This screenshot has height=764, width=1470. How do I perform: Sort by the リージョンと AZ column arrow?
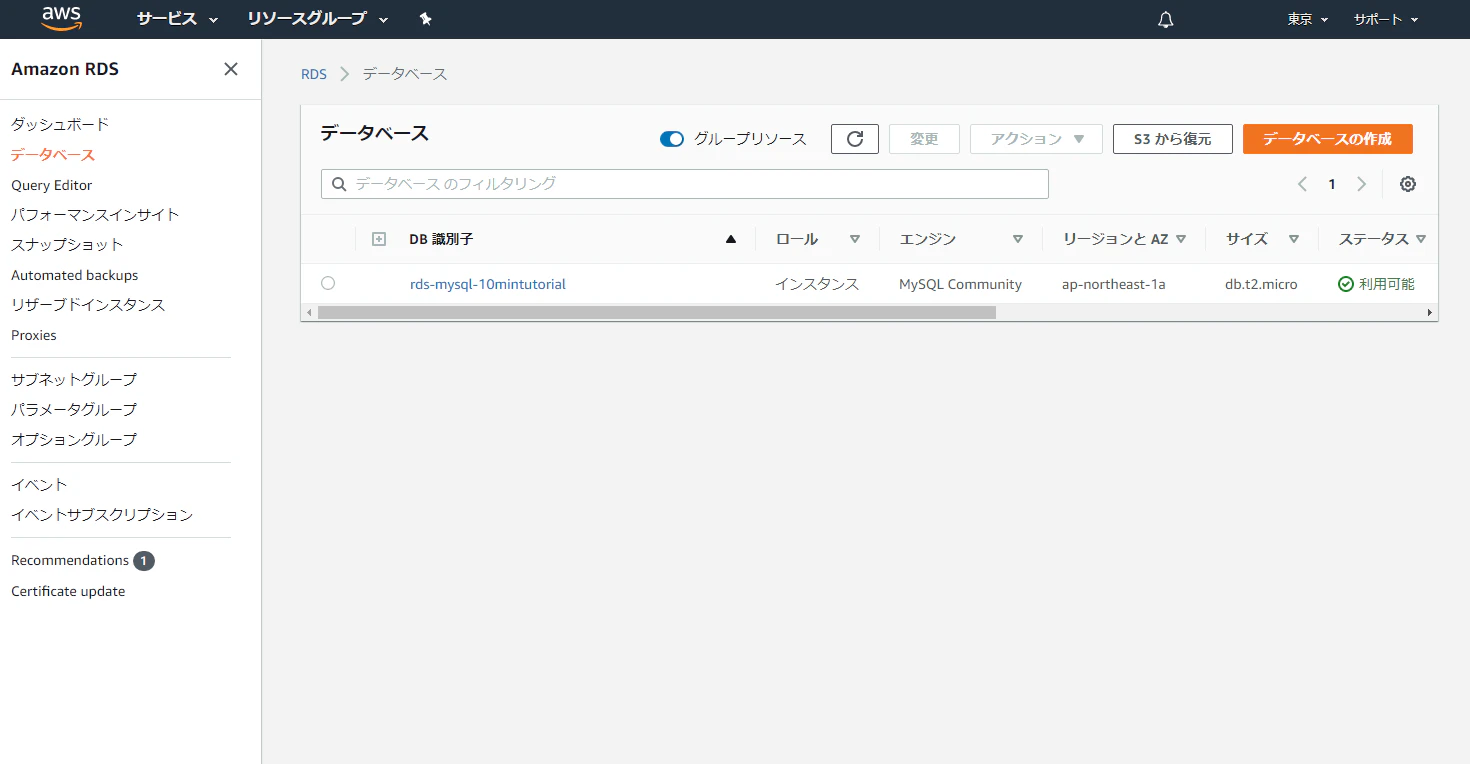pyautogui.click(x=1181, y=239)
